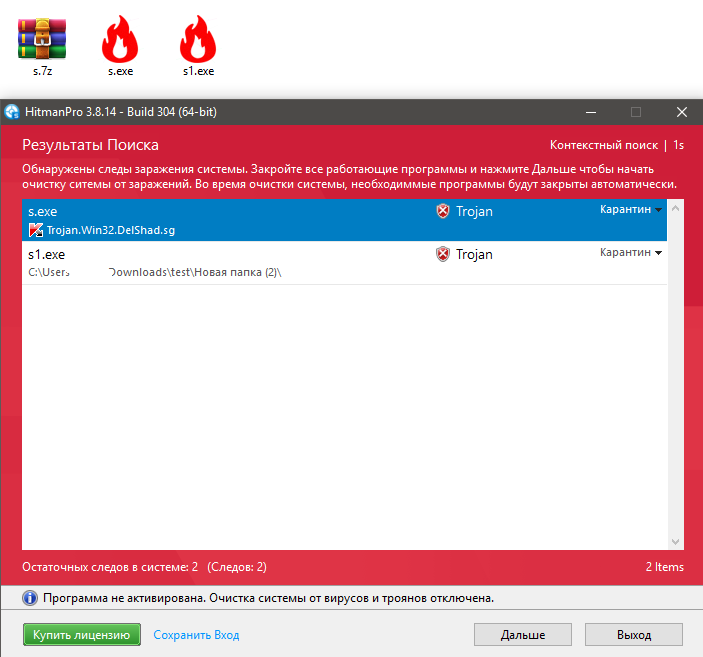Click the Контекстный поиск label
The width and height of the screenshot is (703, 657).
point(604,145)
